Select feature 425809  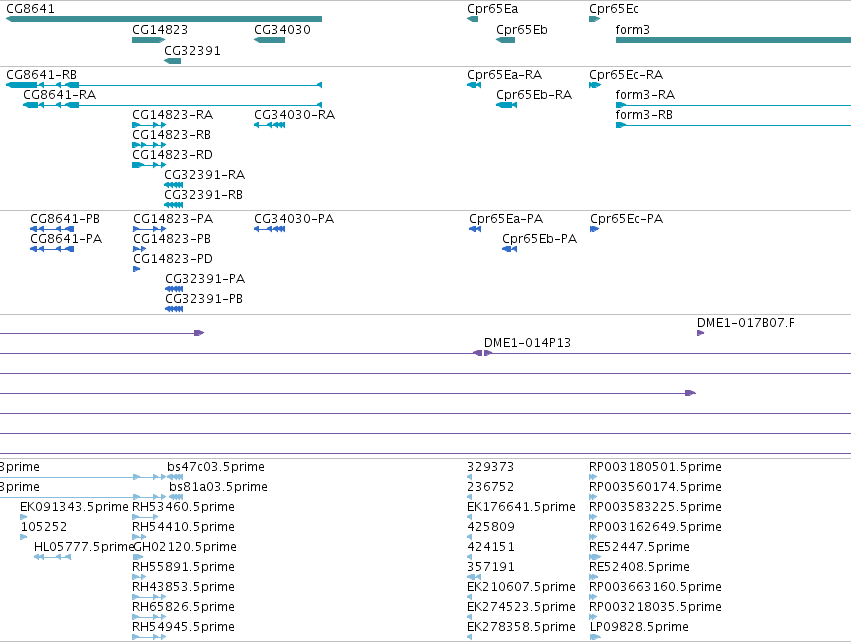[469, 537]
